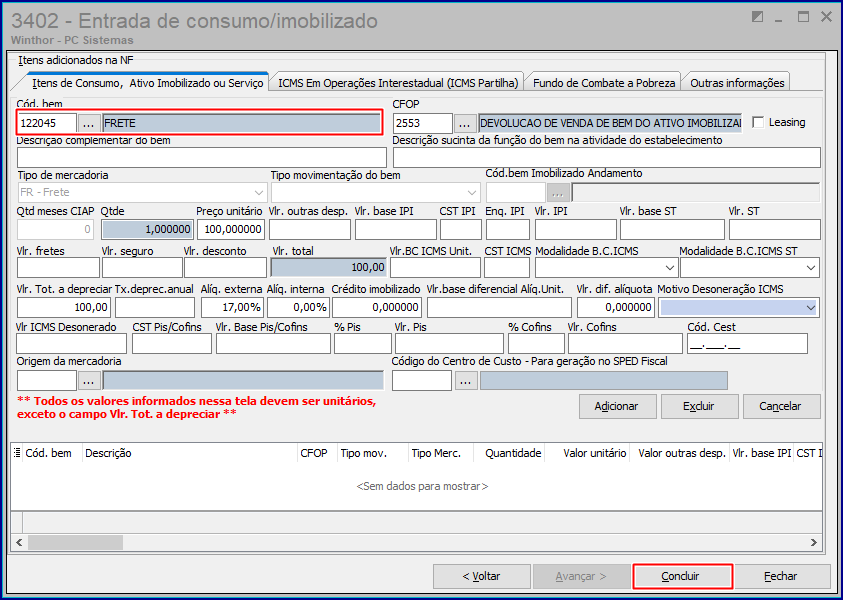843x600 pixels.
Task: Open lookup for Cód. bem field
Action: click(89, 123)
